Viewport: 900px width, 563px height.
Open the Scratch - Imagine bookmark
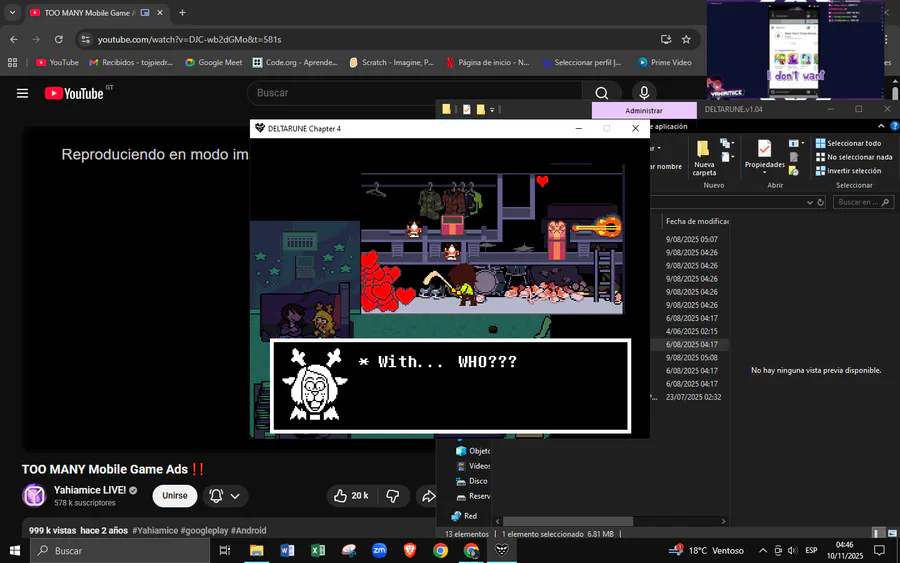[391, 63]
